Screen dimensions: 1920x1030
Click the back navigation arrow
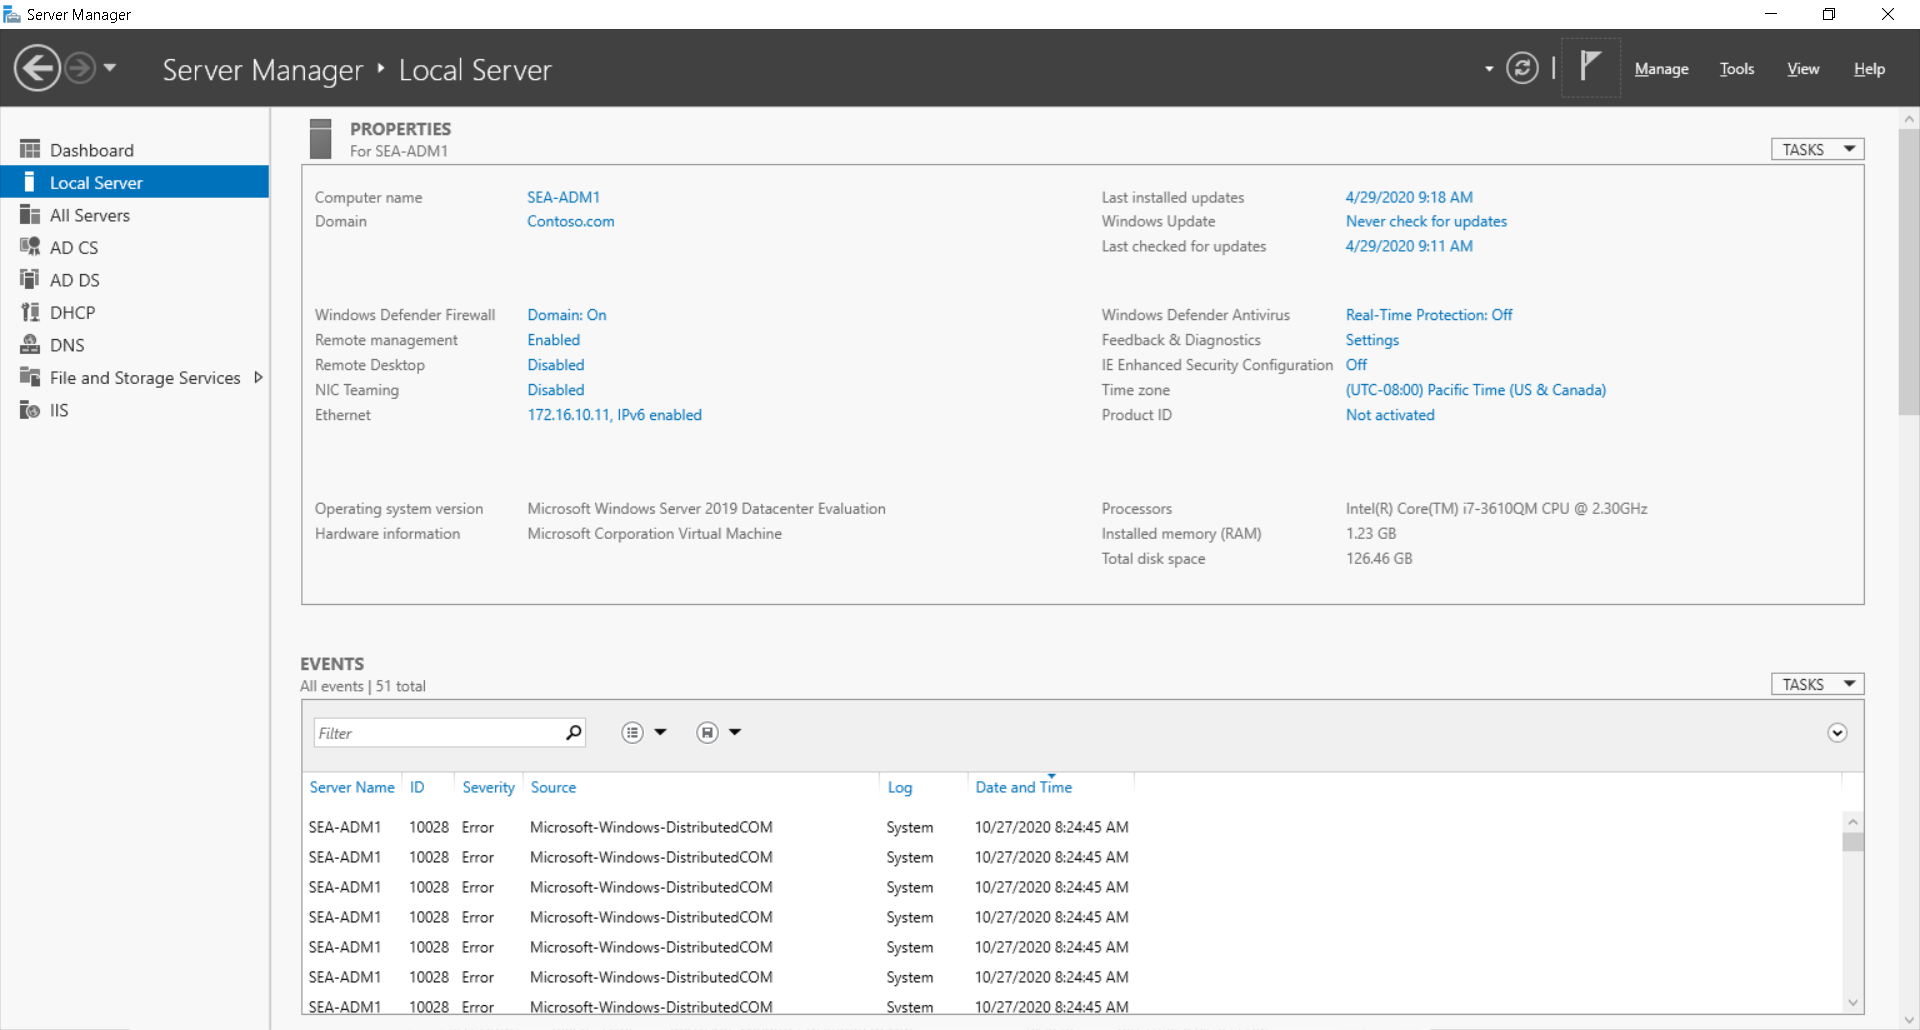click(37, 69)
